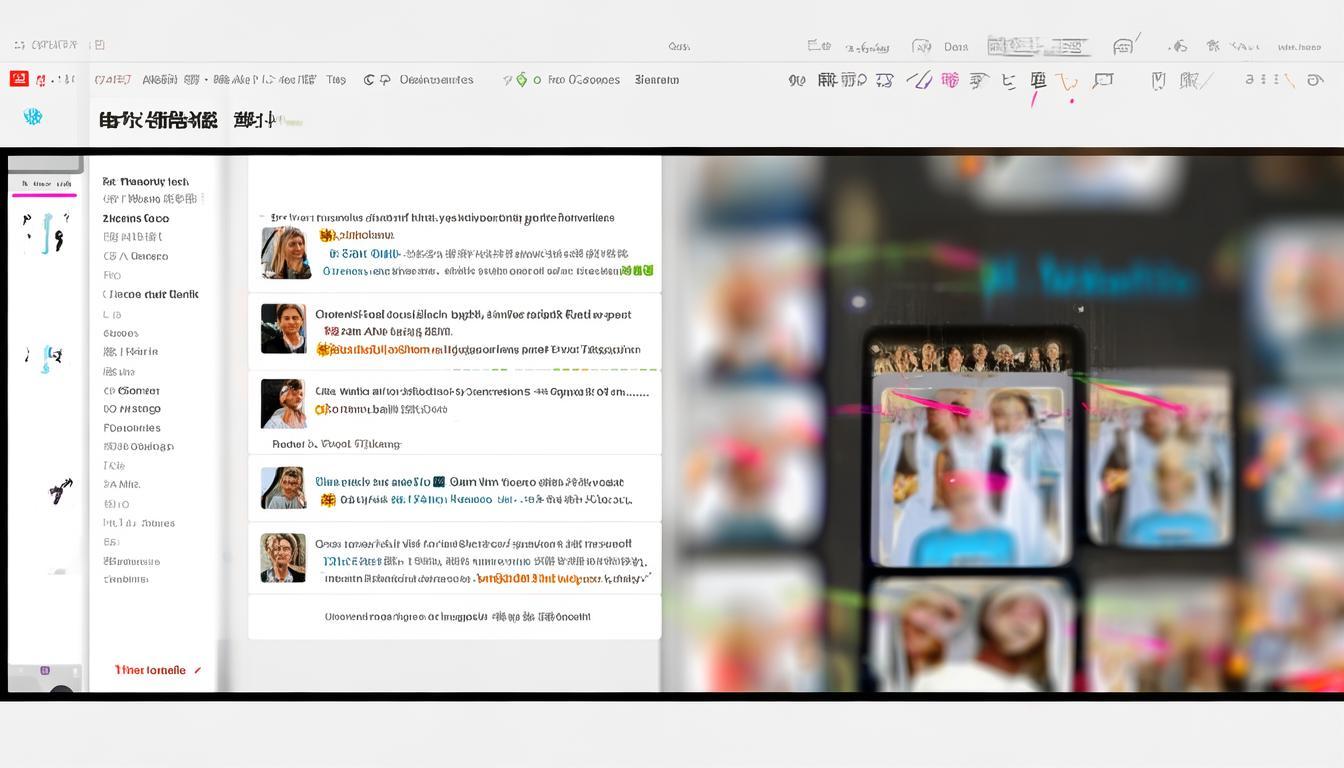Open the "Tas" menu item in the toolbar
This screenshot has width=1344, height=768.
point(336,80)
